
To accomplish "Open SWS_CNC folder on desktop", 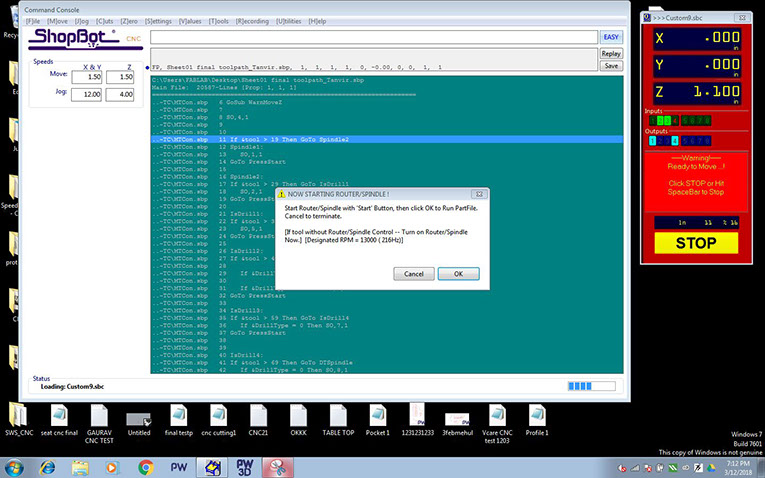I will click(x=19, y=420).
